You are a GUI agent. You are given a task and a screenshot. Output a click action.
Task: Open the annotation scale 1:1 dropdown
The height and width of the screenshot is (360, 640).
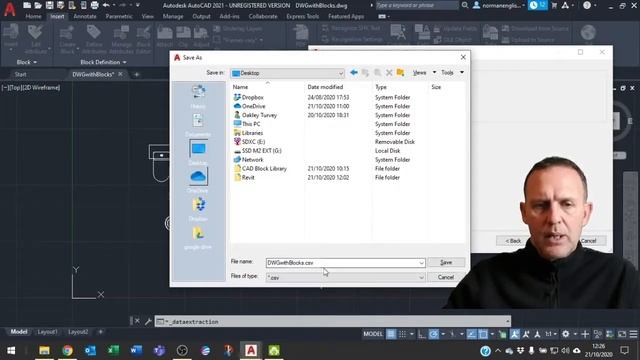[551, 334]
